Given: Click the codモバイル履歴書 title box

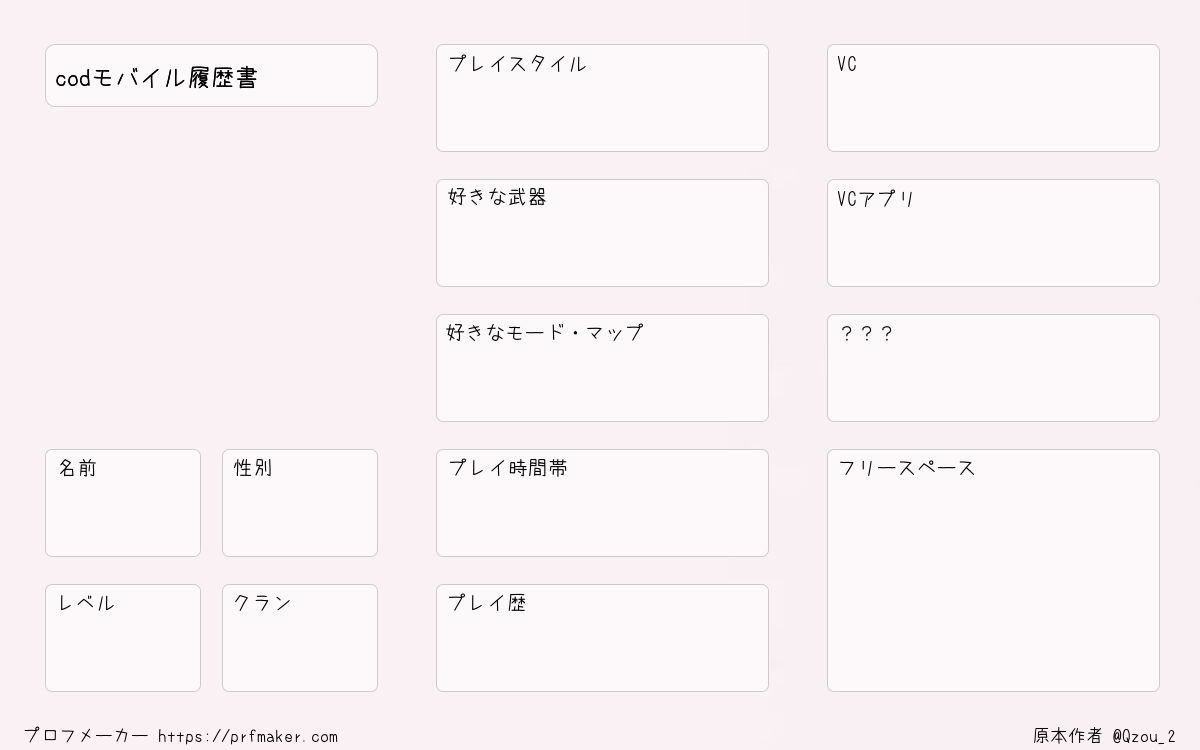Looking at the screenshot, I should pyautogui.click(x=211, y=75).
